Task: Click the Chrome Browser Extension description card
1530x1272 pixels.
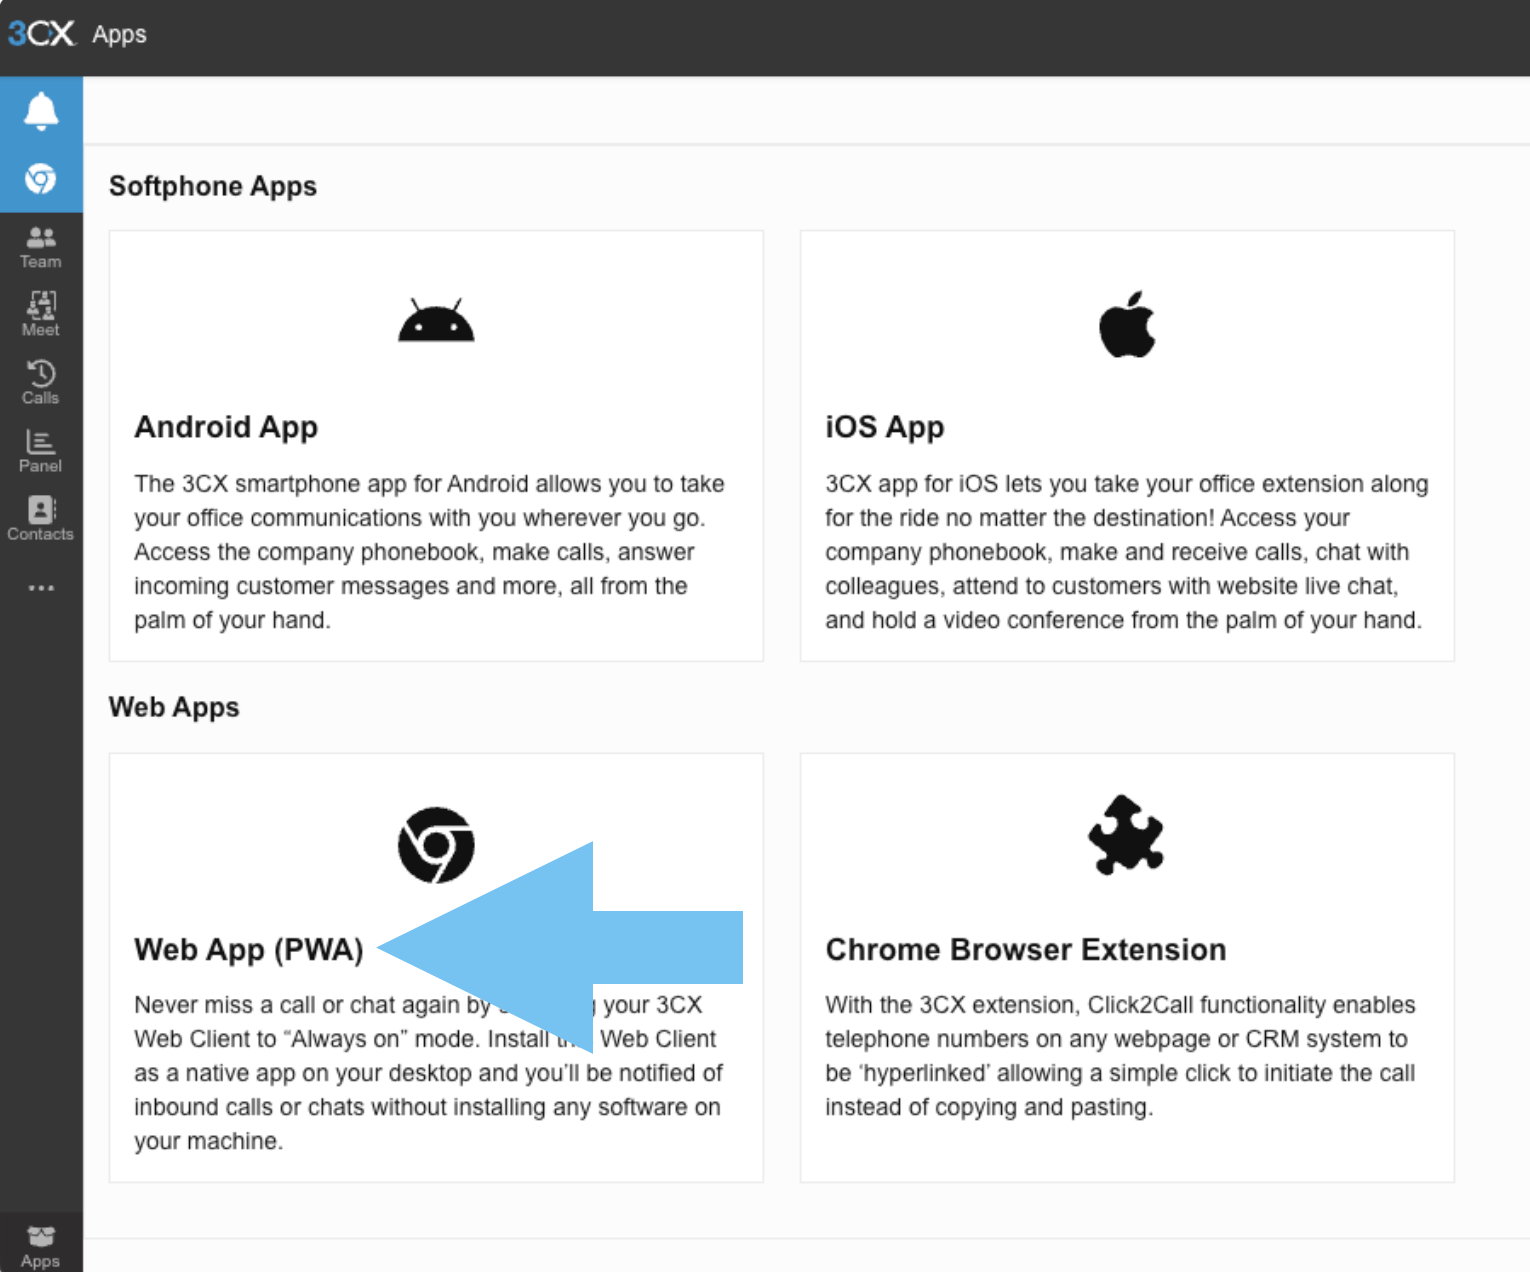Action: 1120,1056
